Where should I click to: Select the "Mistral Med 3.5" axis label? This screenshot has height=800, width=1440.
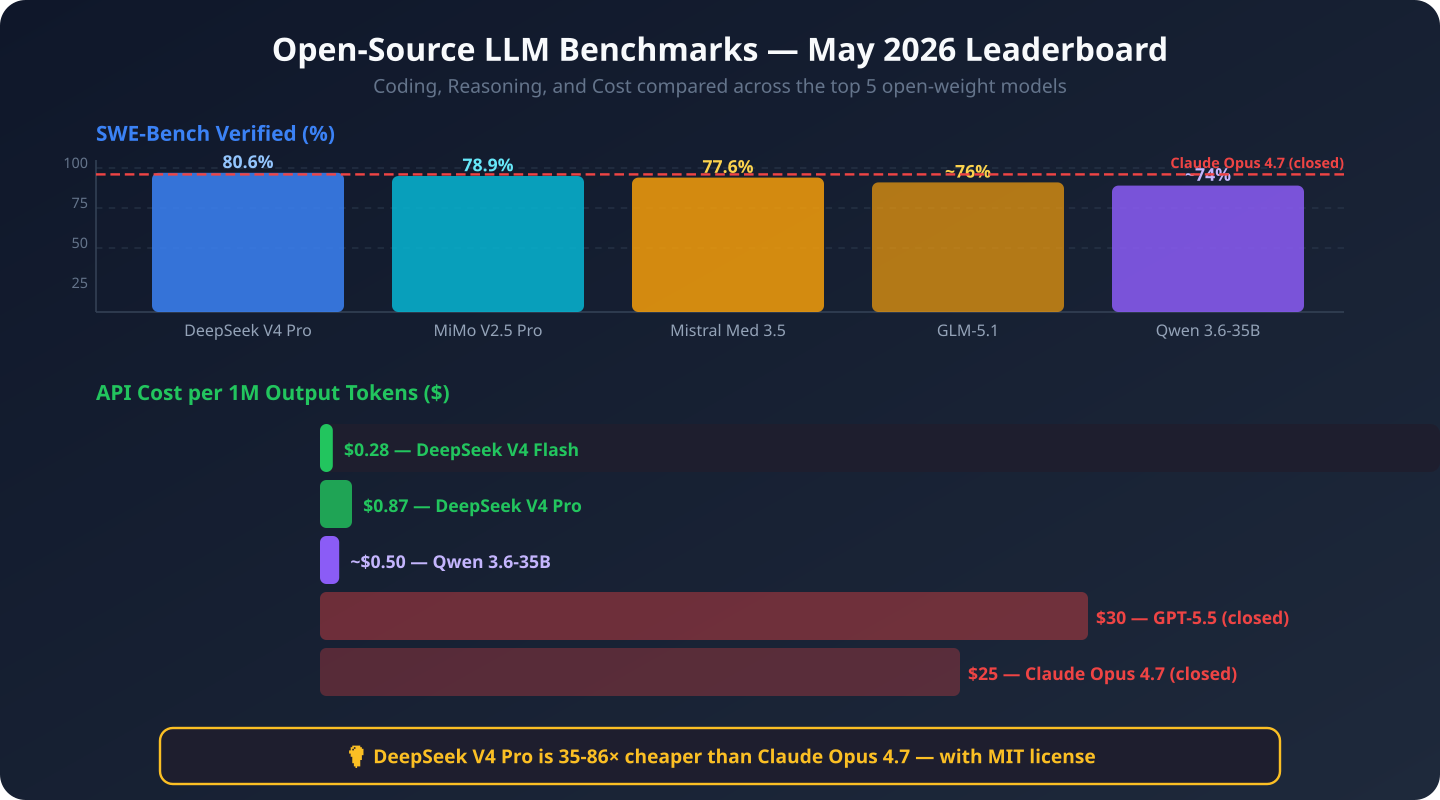point(728,330)
